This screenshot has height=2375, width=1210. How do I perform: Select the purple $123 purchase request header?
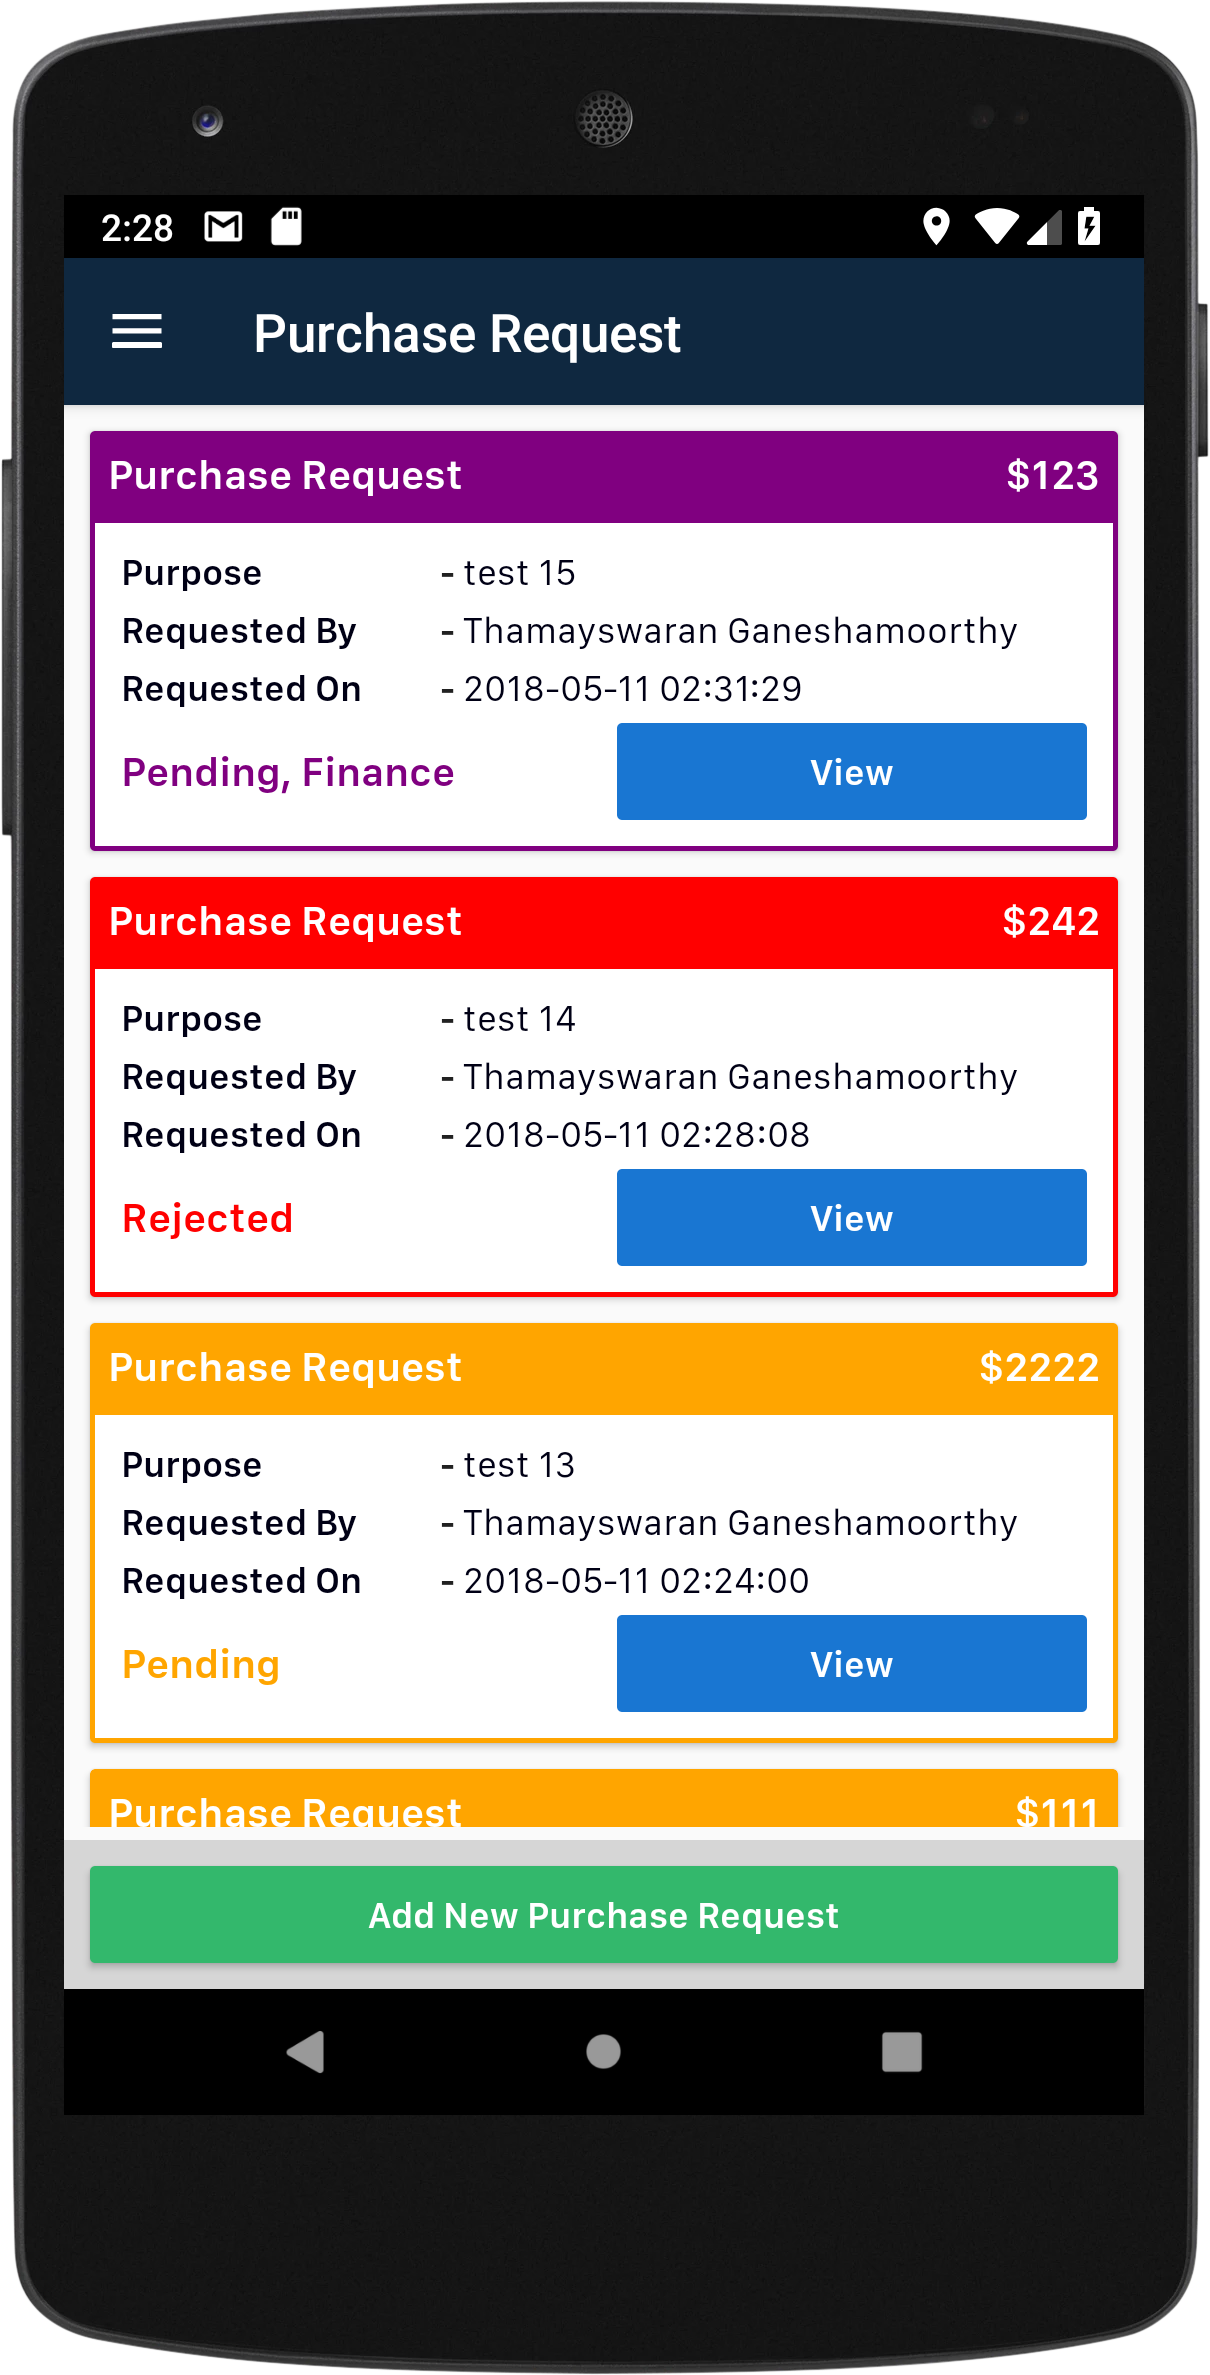(603, 477)
